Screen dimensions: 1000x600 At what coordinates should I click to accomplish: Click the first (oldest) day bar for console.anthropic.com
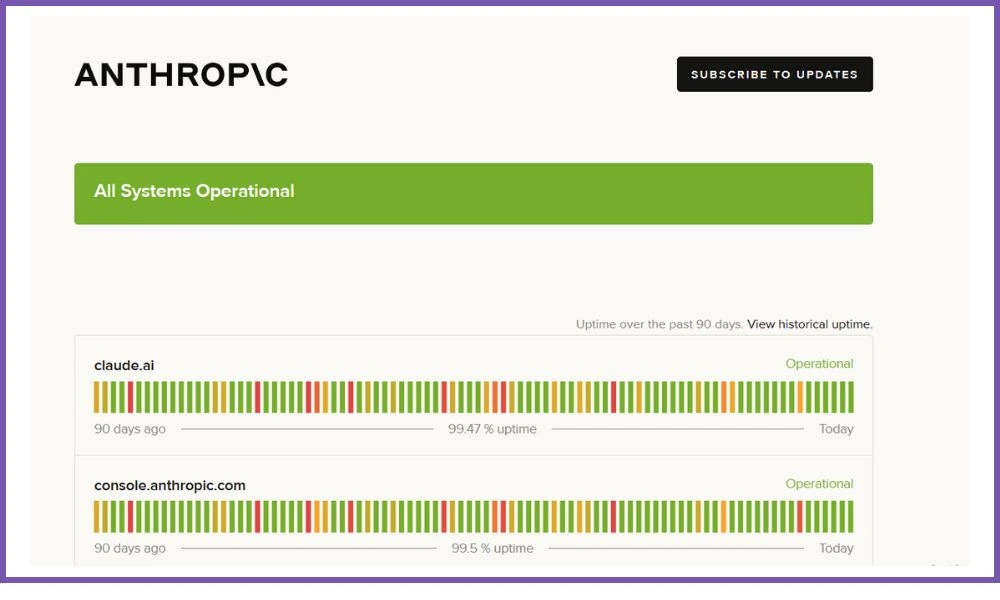(x=97, y=517)
